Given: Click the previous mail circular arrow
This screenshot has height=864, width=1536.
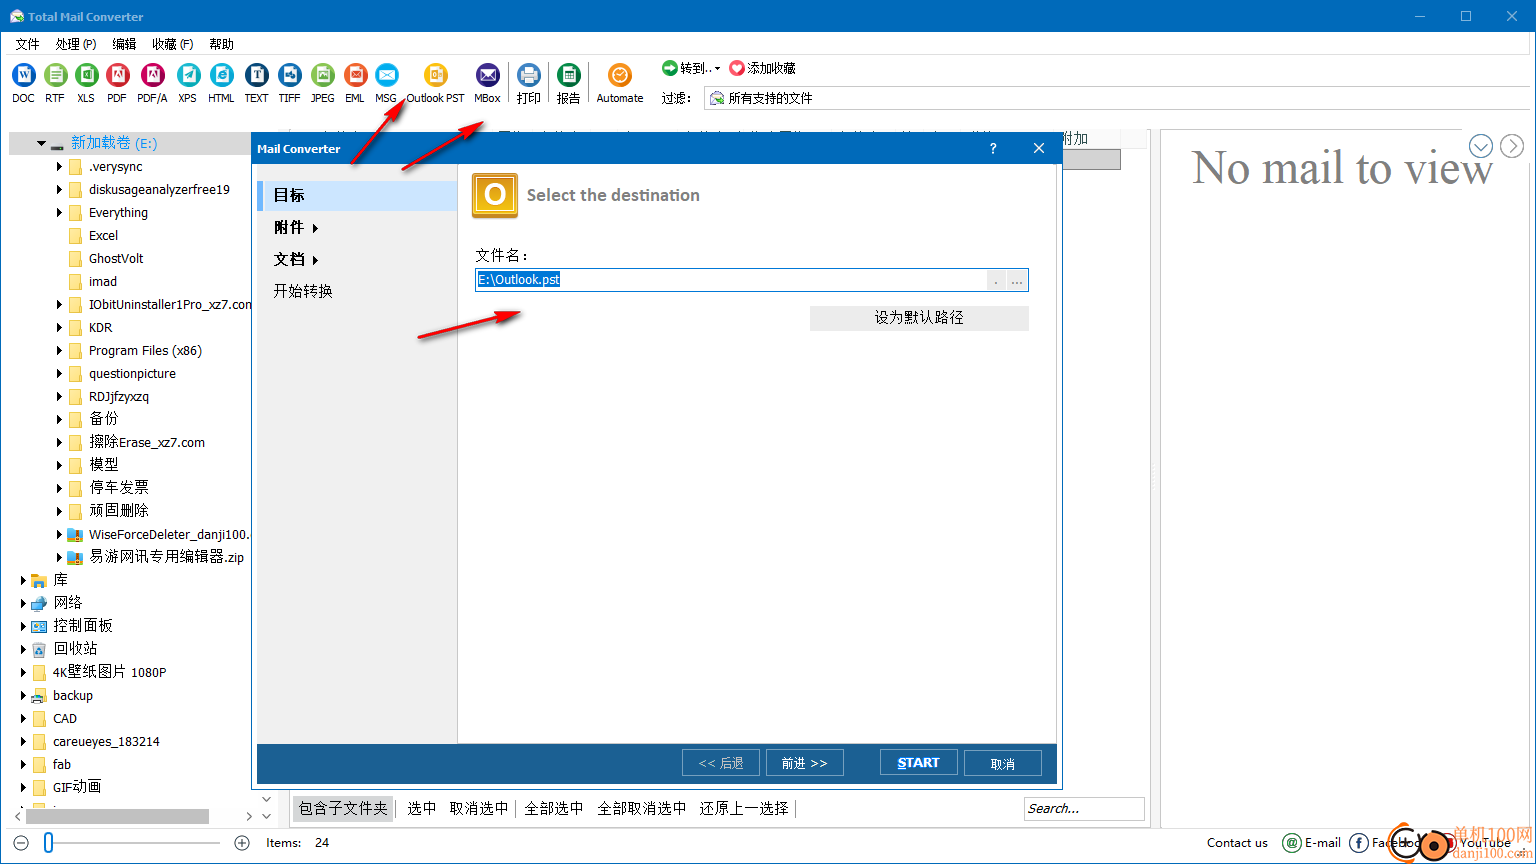Looking at the screenshot, I should pos(1480,147).
